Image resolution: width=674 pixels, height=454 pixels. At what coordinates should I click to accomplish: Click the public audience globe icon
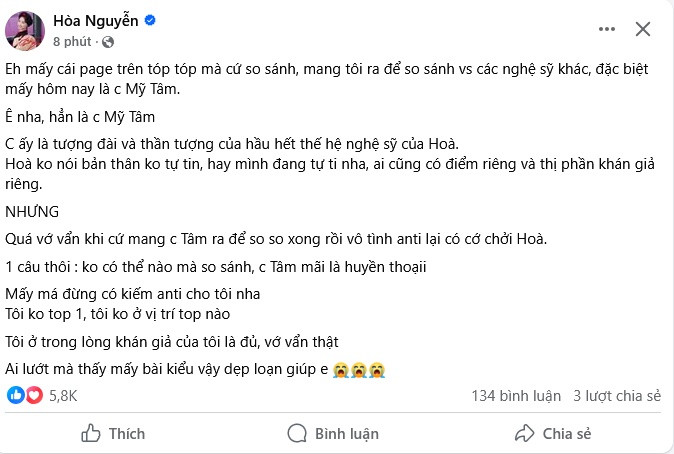click(103, 42)
